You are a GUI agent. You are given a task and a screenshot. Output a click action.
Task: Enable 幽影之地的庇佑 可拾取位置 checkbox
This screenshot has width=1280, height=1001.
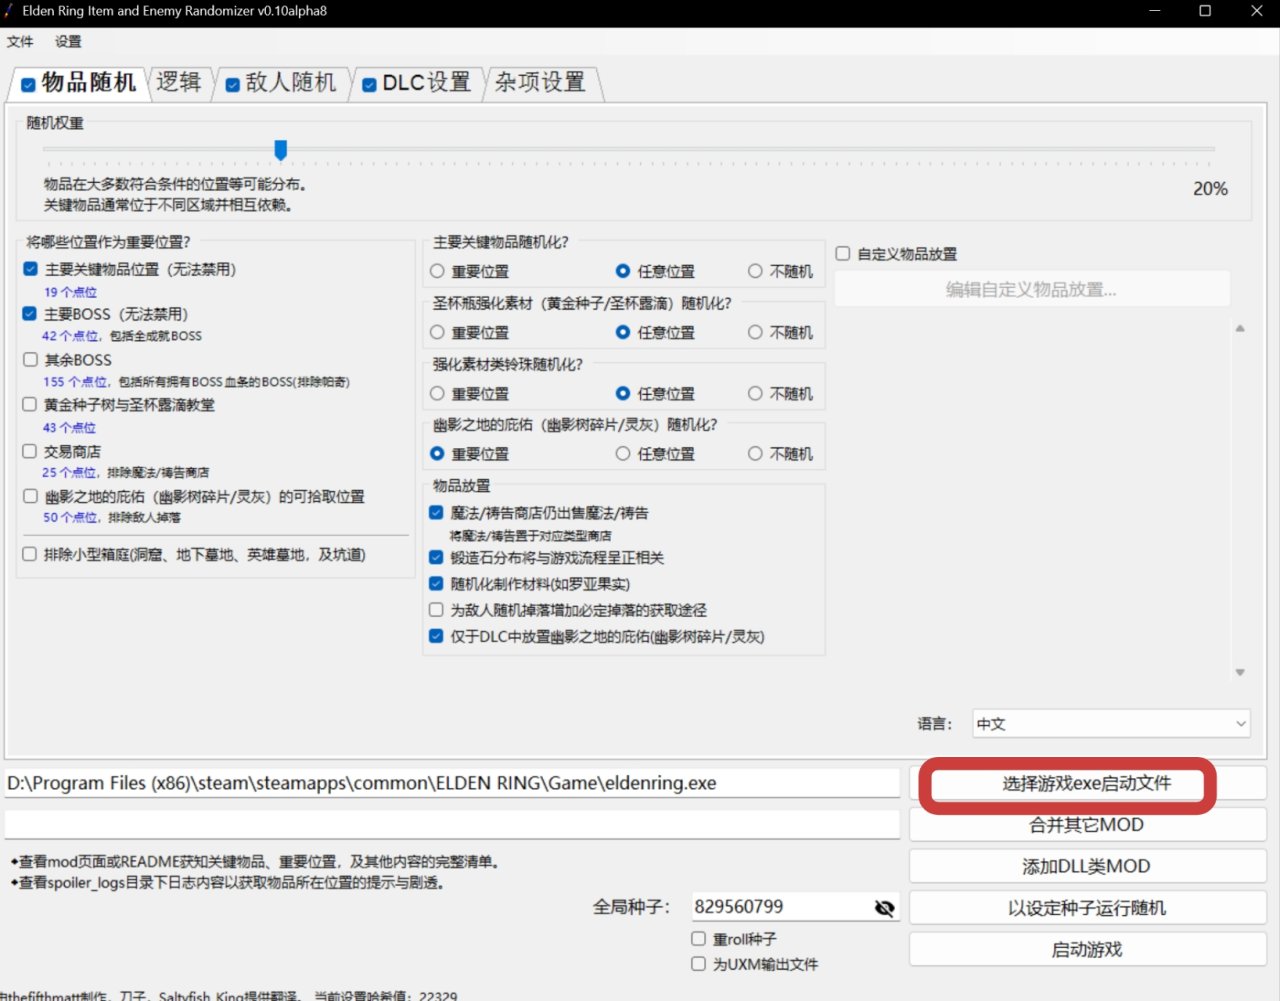pos(30,496)
